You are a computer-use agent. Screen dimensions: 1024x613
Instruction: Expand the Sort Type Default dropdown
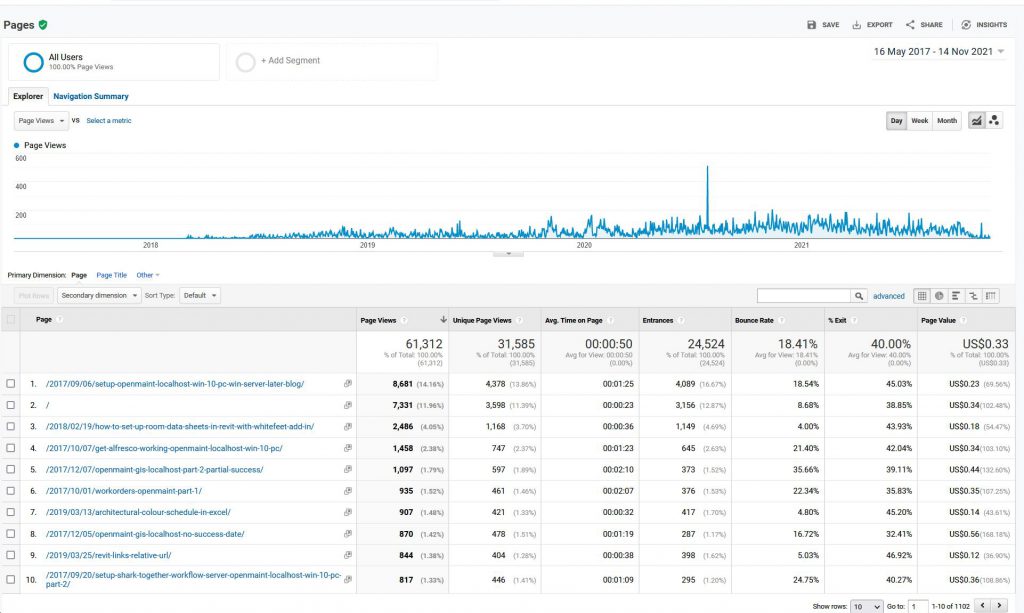(x=200, y=296)
